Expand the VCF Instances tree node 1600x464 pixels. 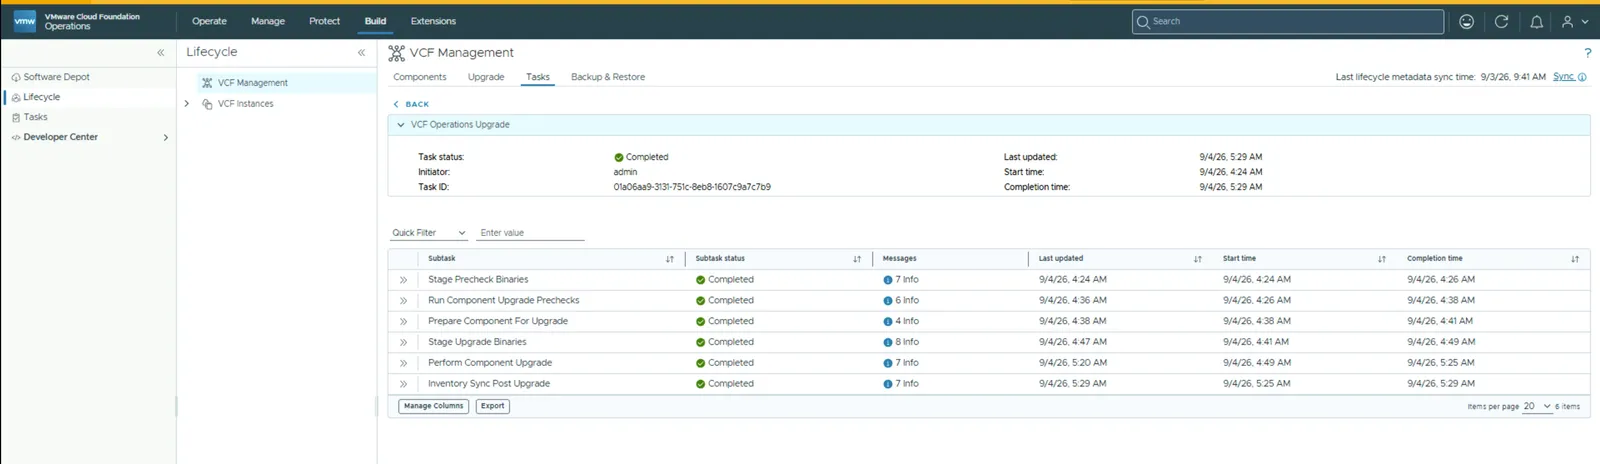187,104
